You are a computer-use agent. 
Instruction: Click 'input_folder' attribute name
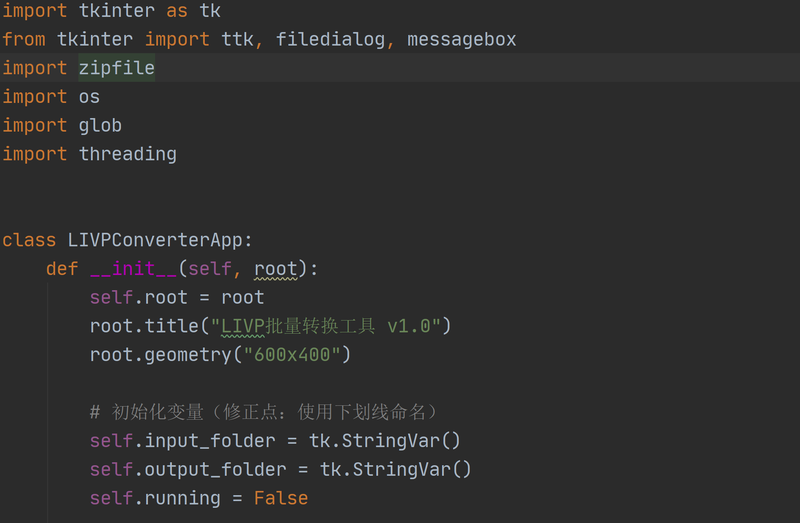pos(210,440)
